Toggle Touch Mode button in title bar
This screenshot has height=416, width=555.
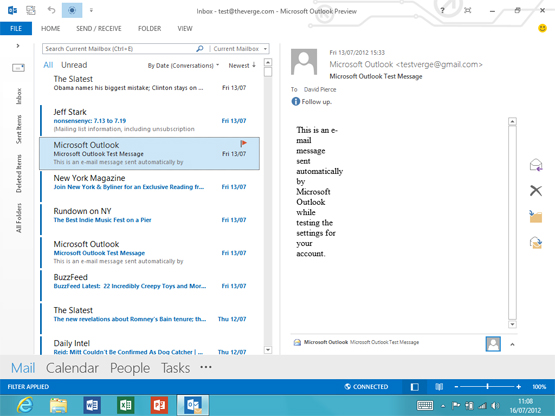point(72,10)
